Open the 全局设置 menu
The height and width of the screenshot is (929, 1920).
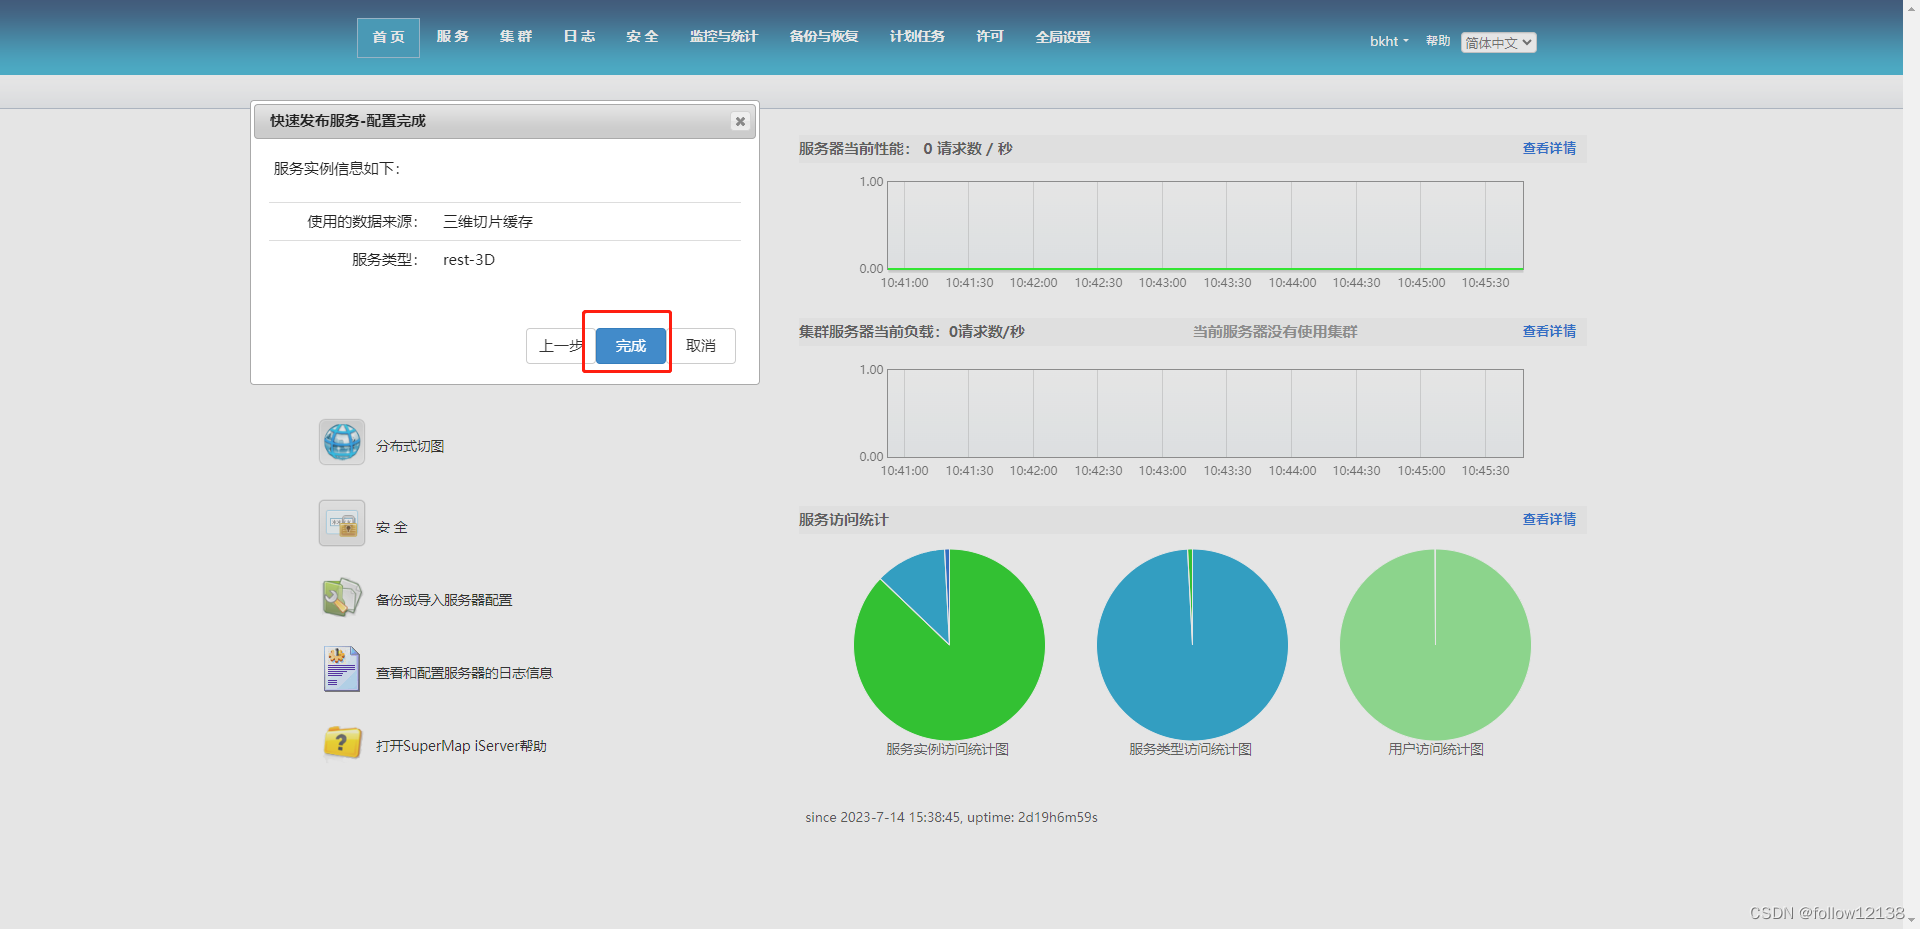pyautogui.click(x=1062, y=36)
